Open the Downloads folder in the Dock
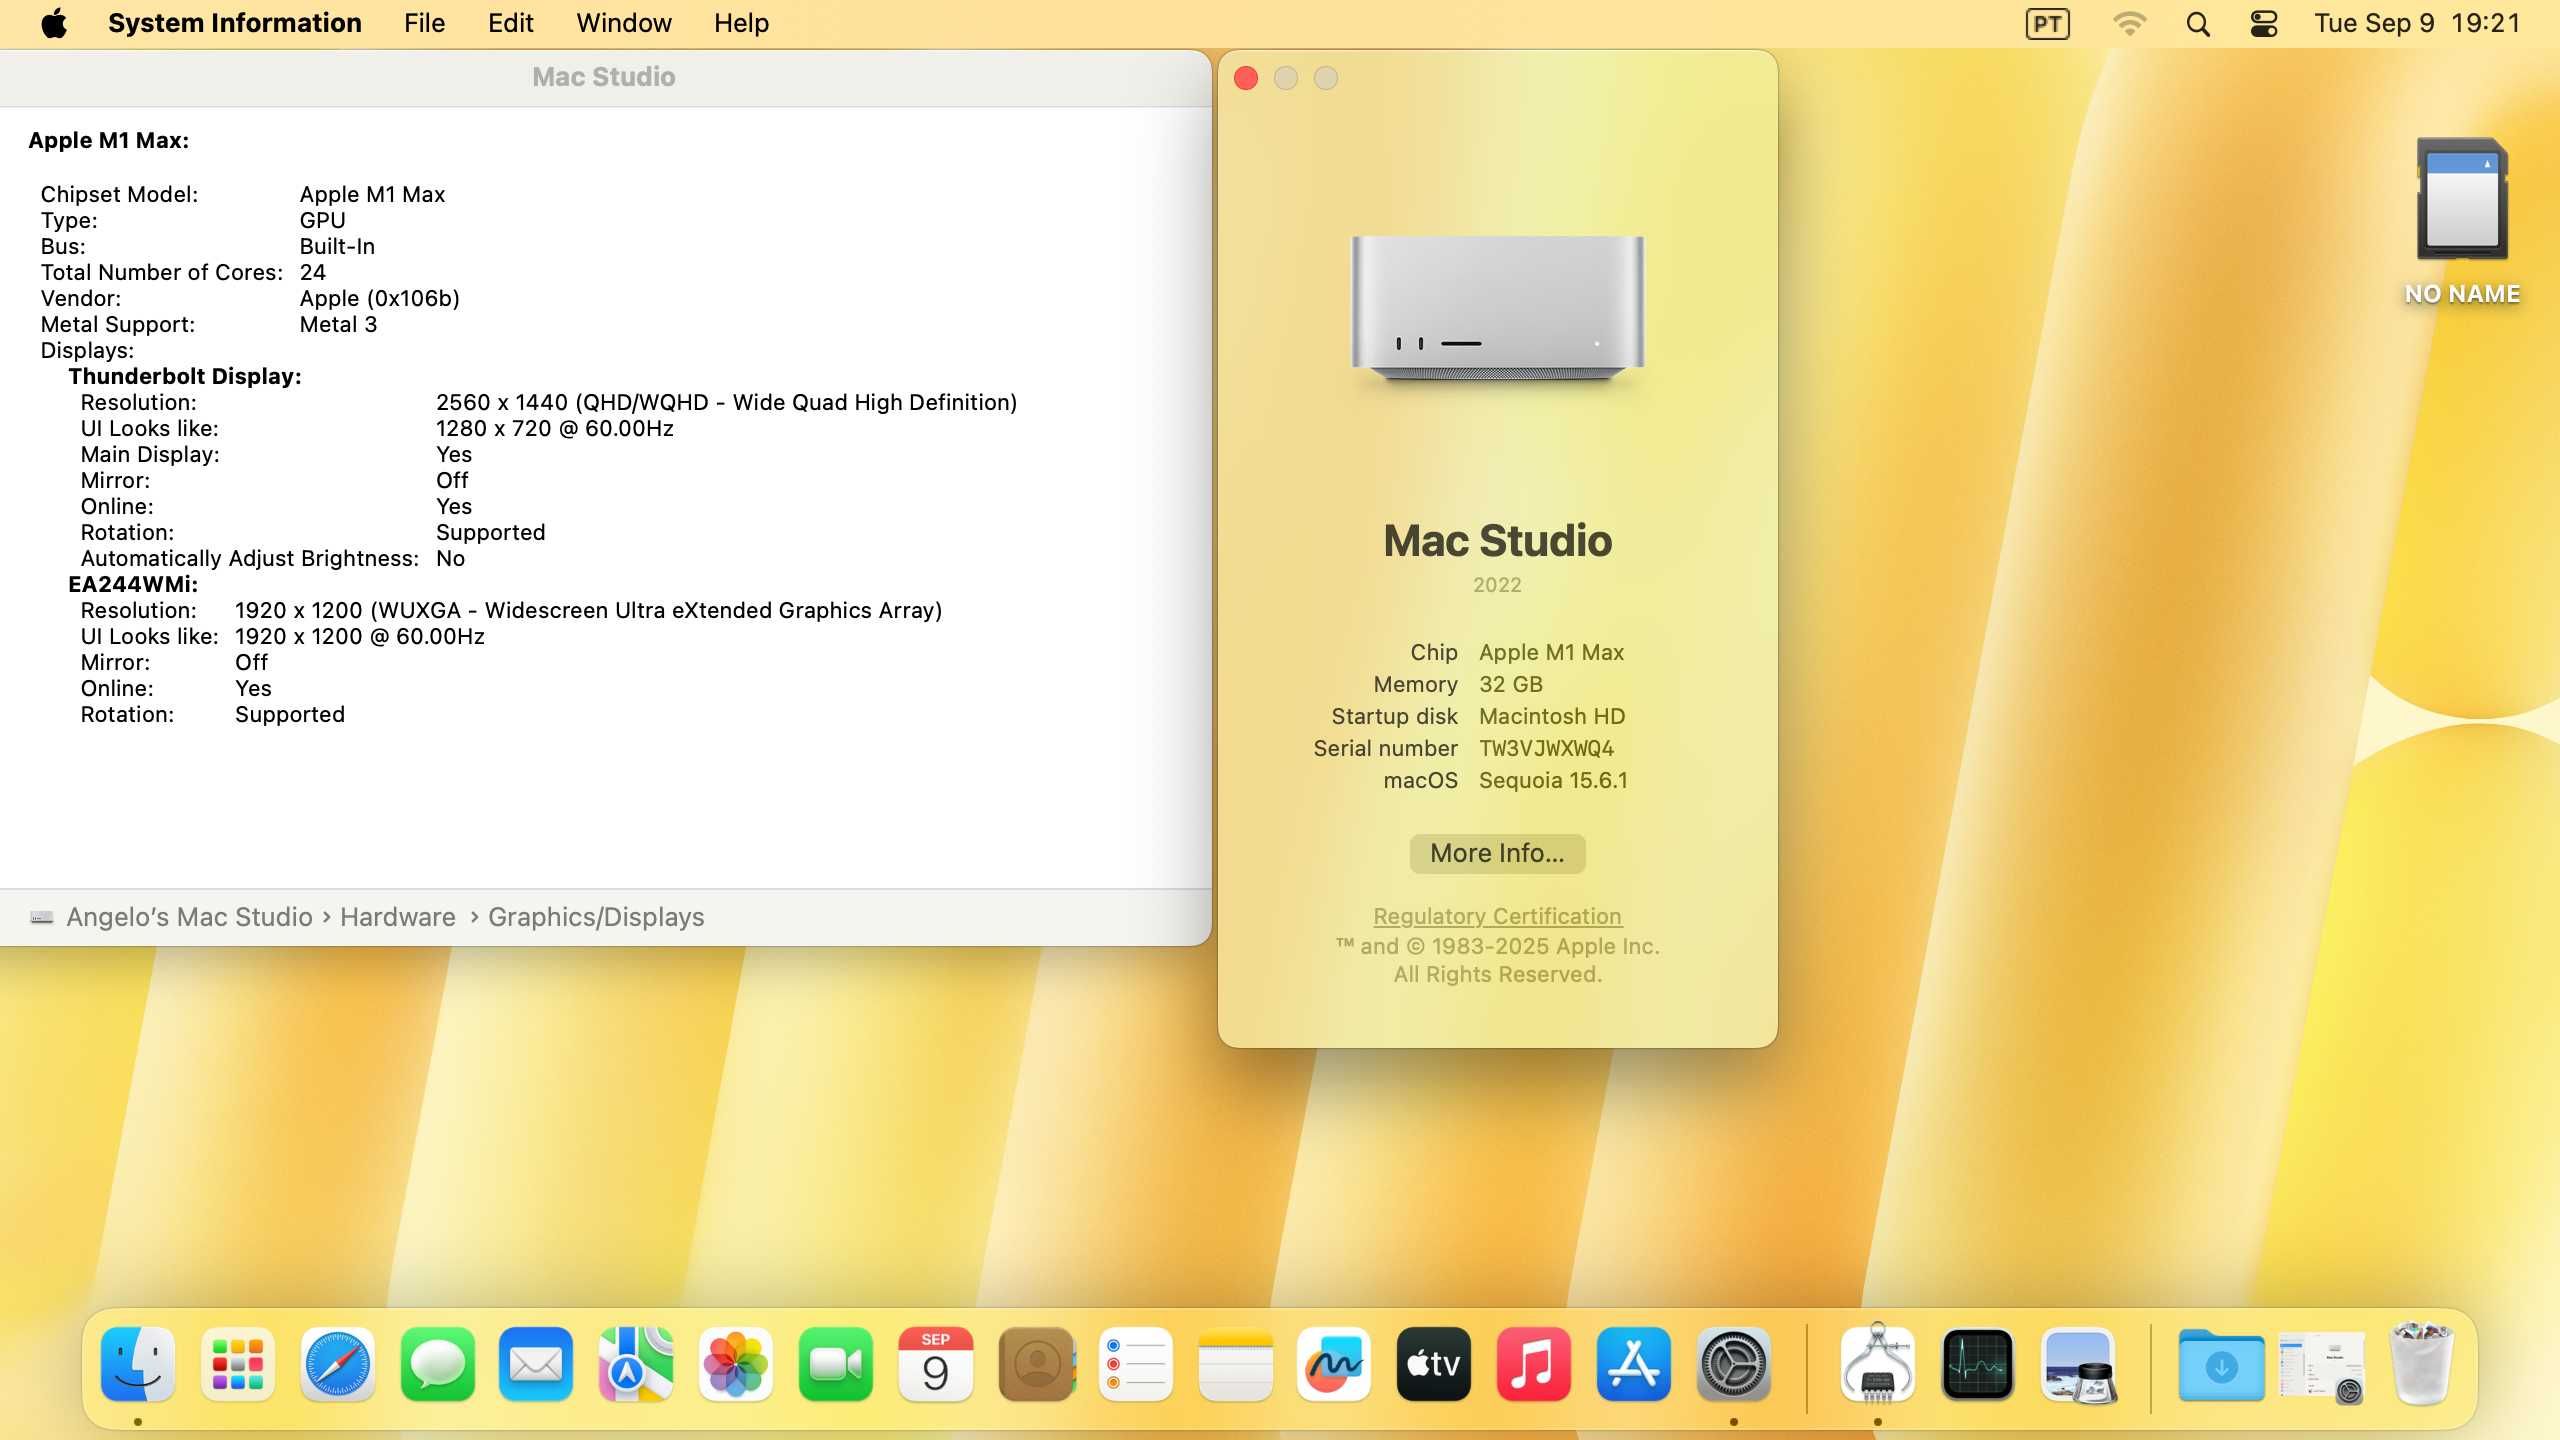 pos(2221,1365)
